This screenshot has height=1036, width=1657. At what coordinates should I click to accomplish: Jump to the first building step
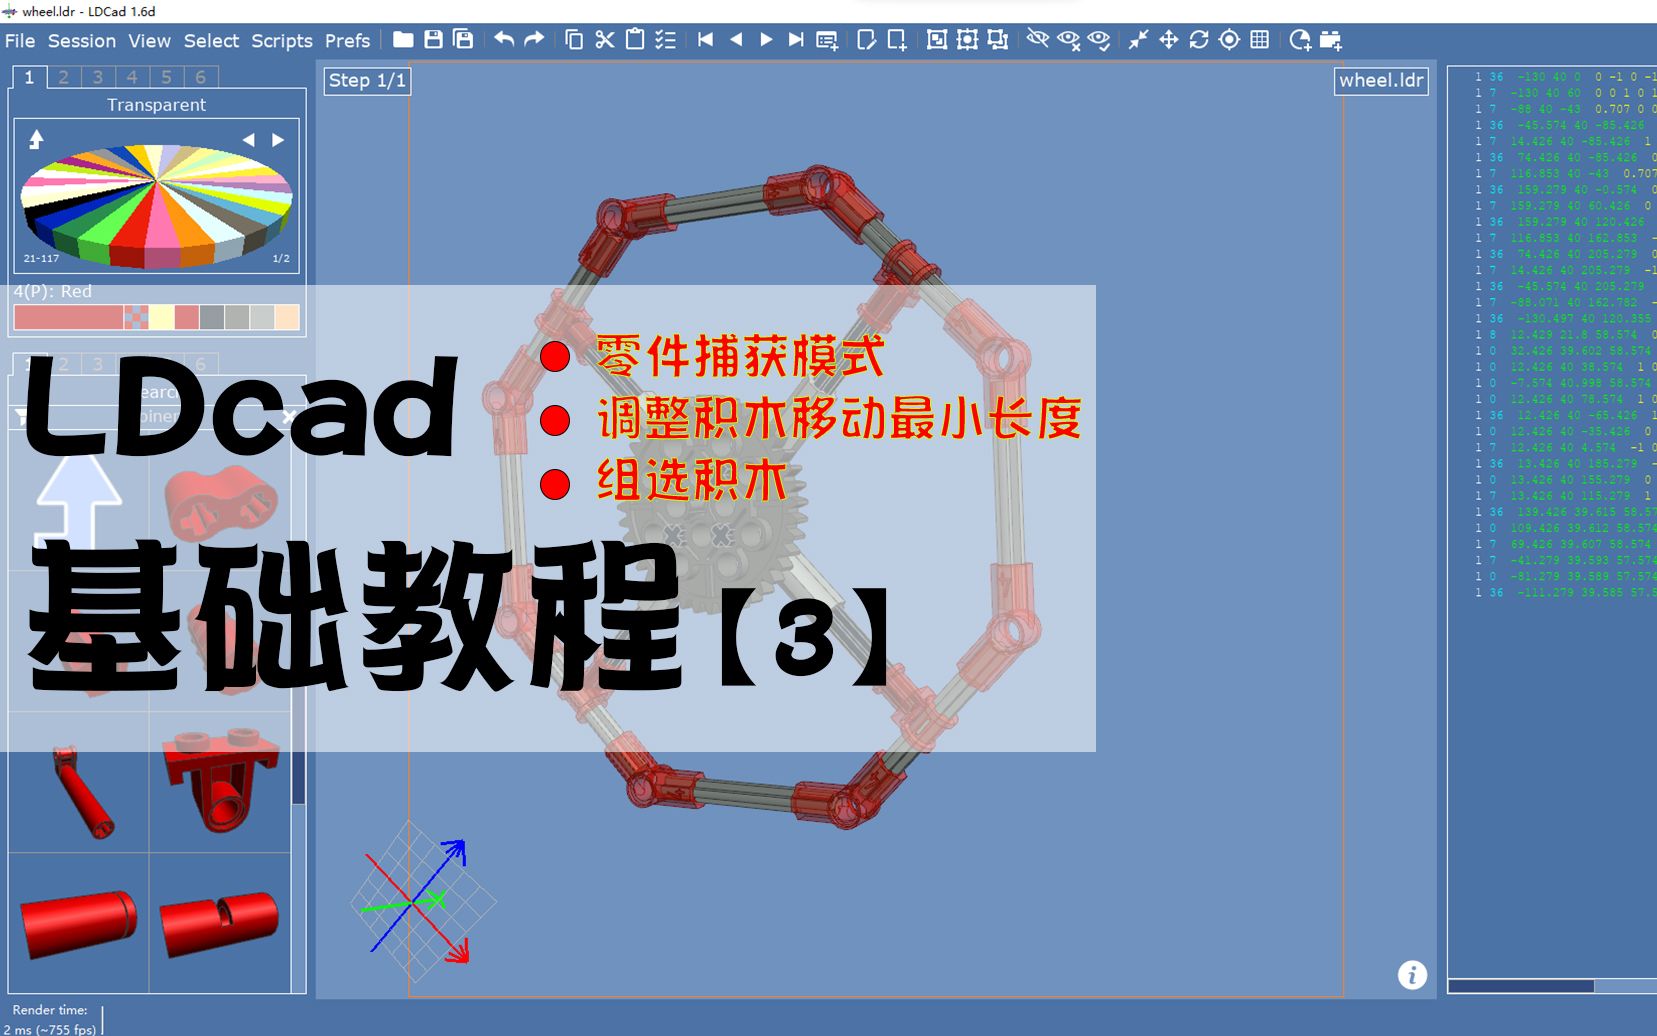(x=706, y=40)
